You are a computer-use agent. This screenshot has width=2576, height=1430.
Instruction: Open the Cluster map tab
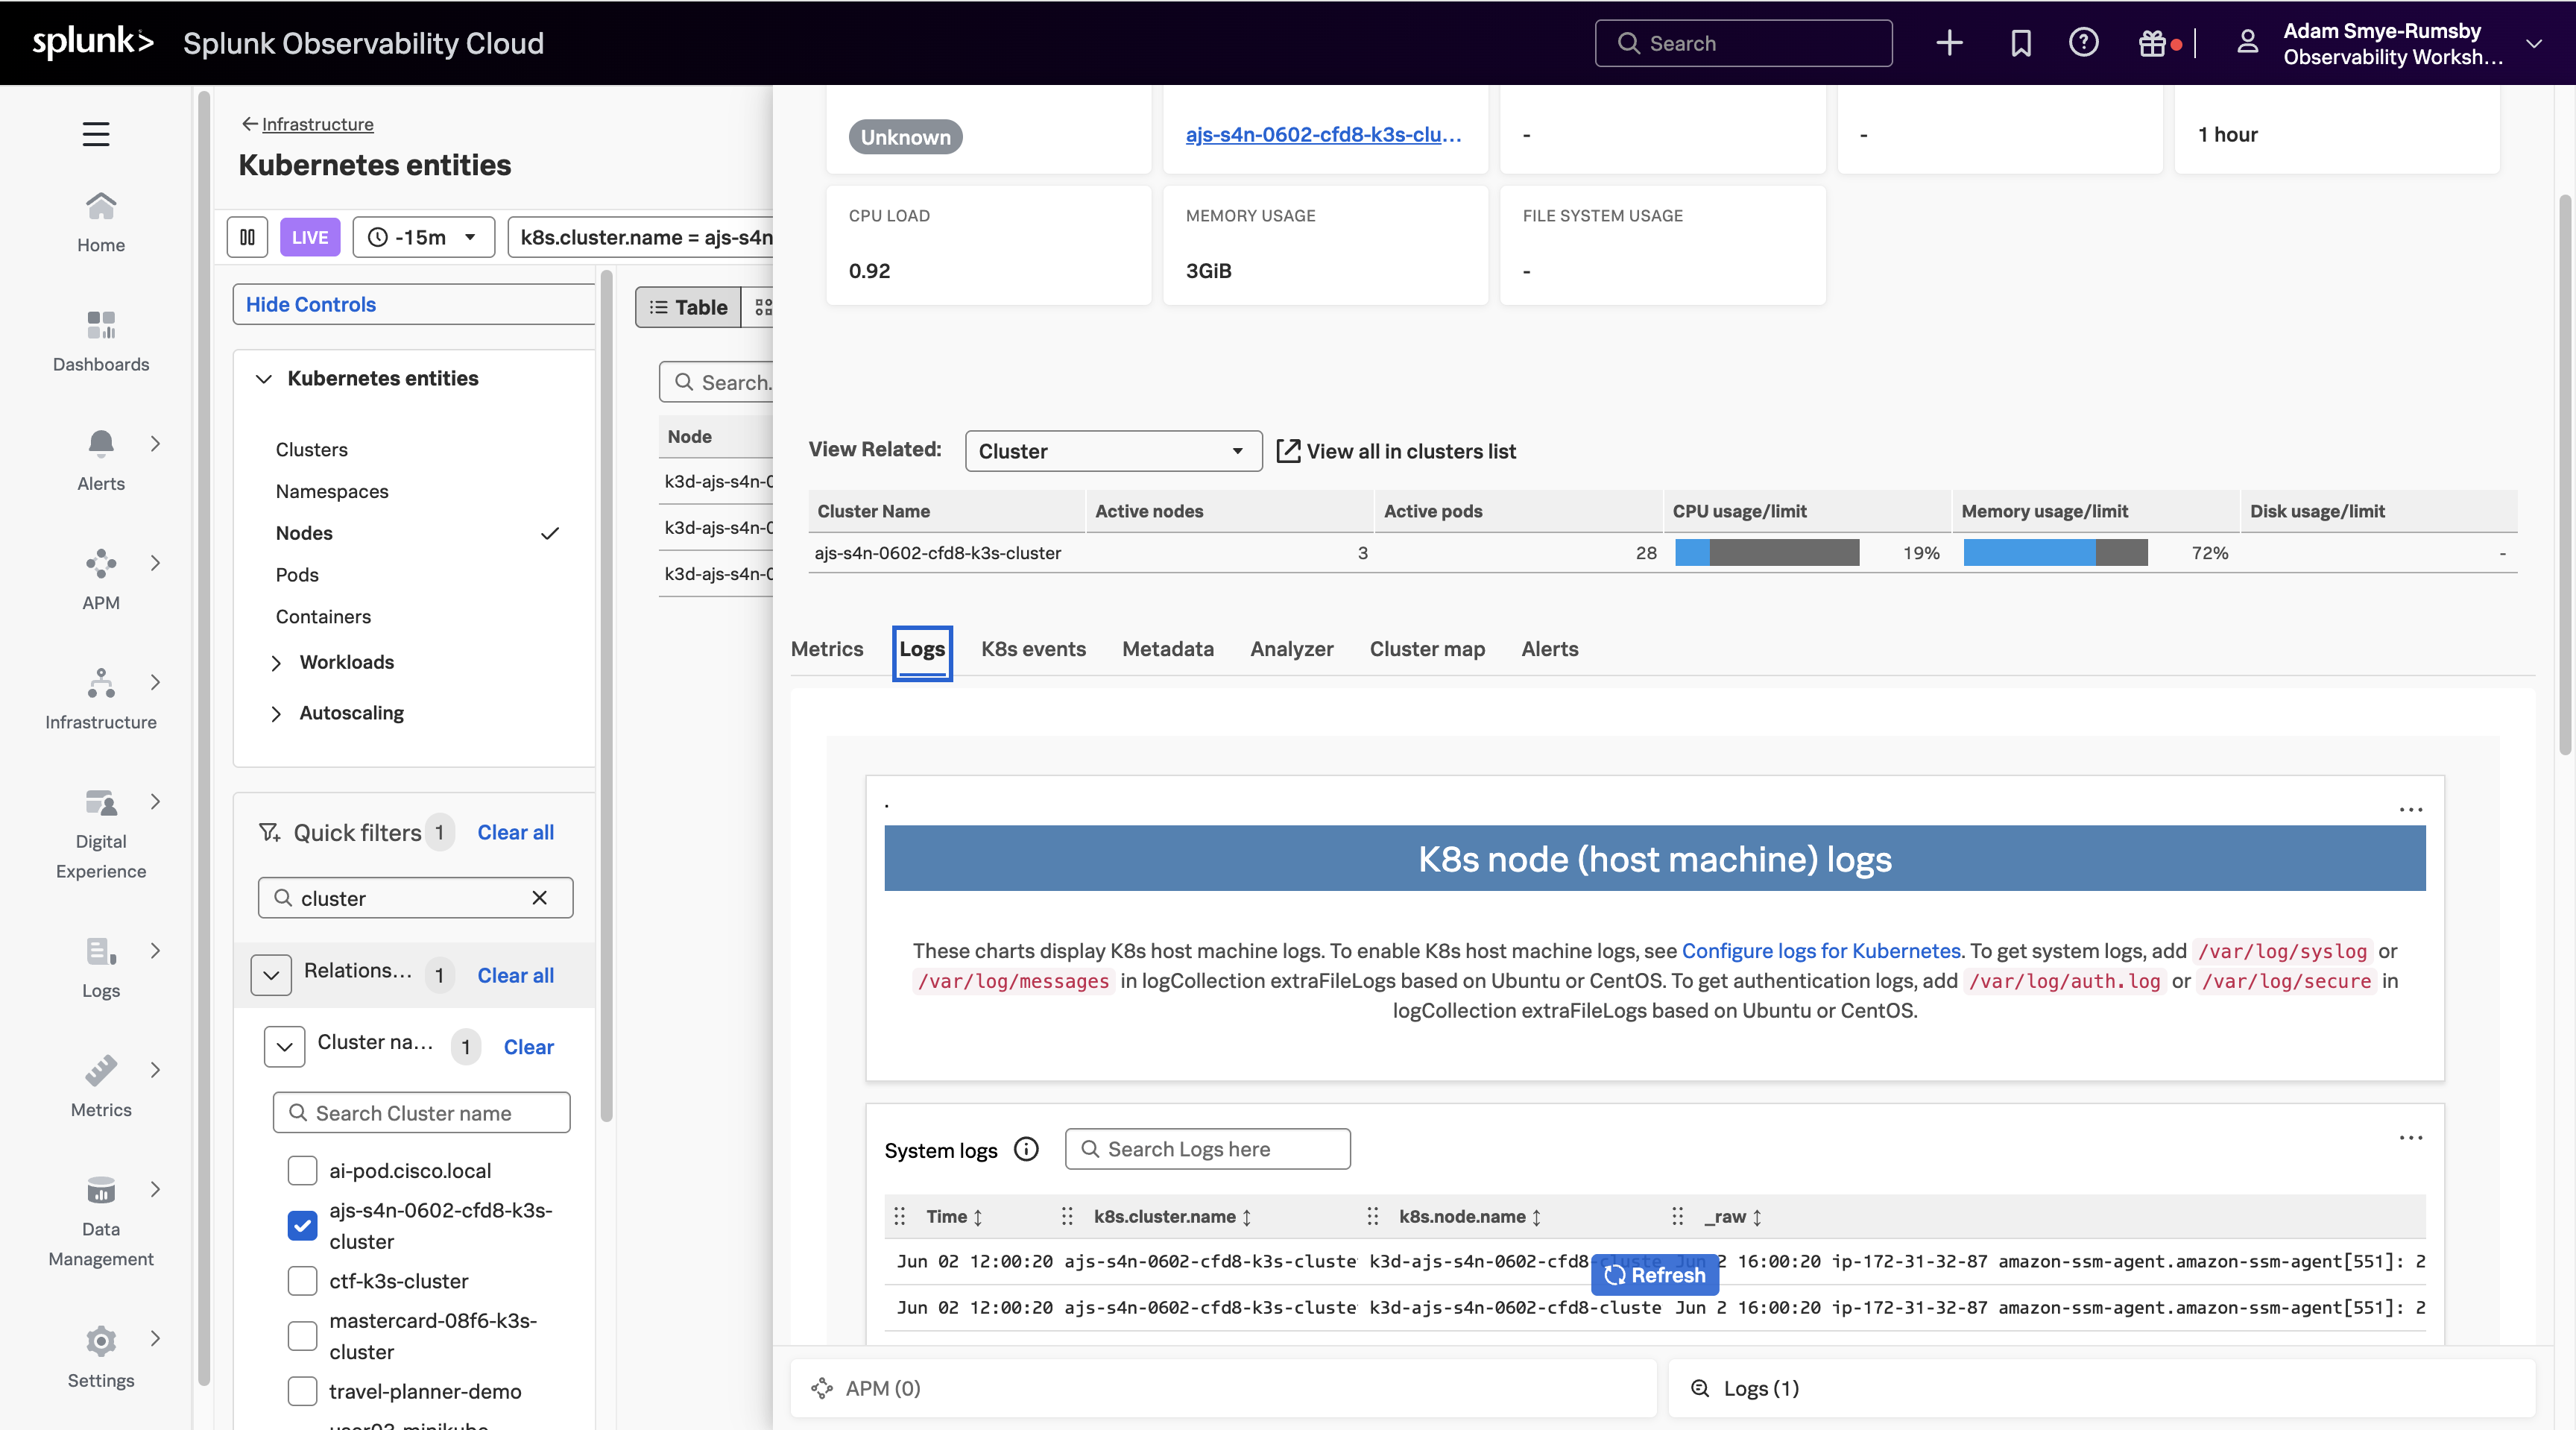[x=1427, y=649]
